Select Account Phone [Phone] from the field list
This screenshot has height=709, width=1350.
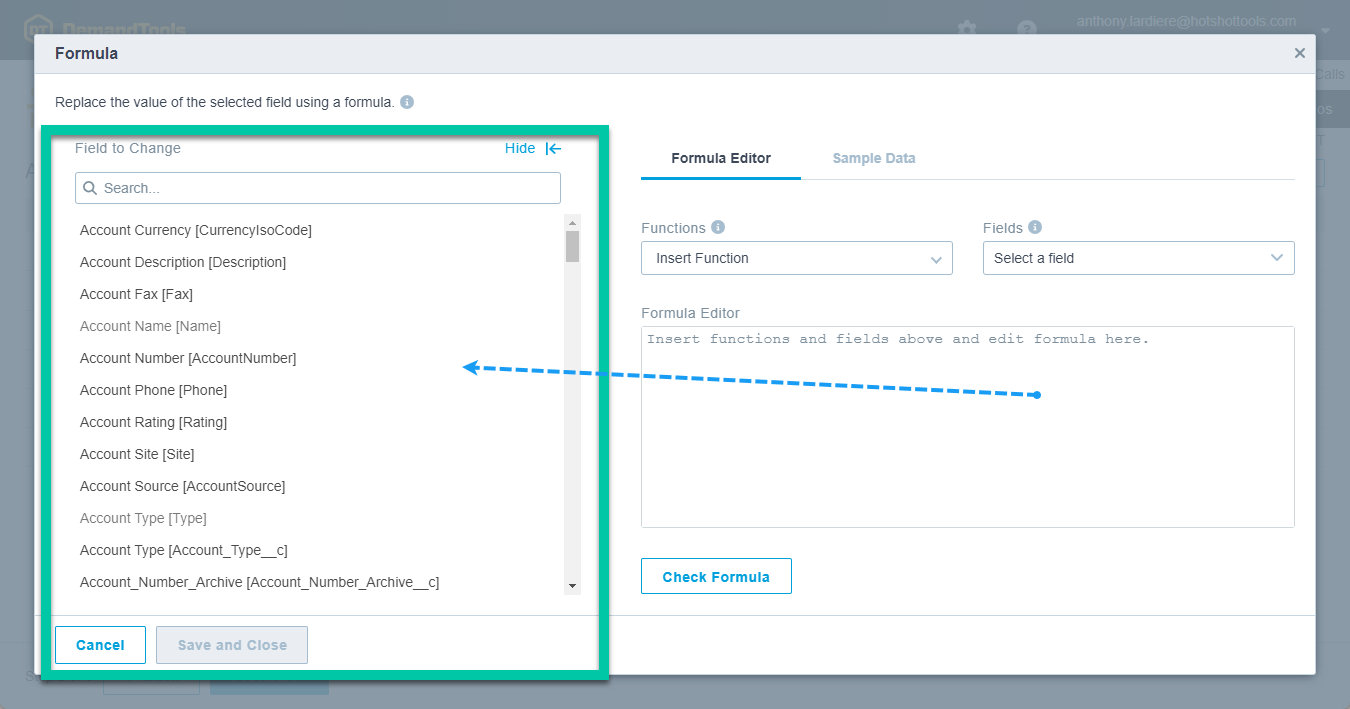153,390
